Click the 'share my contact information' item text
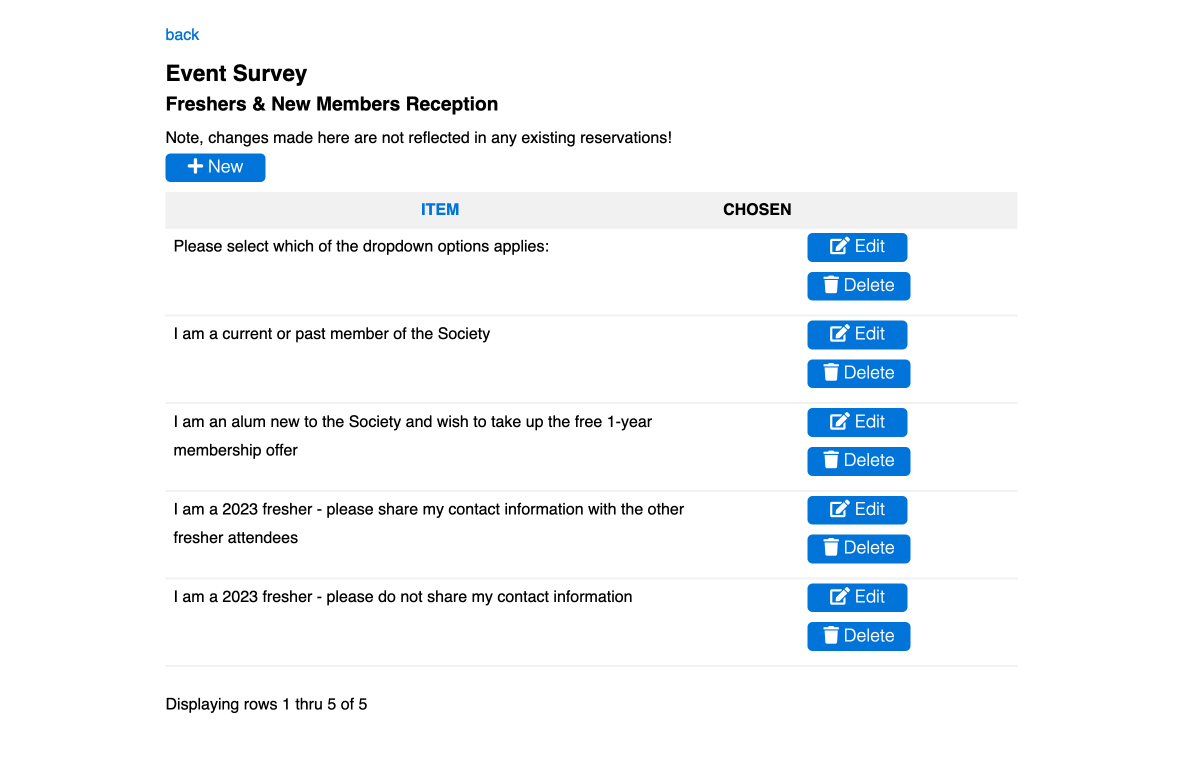Screen dimensions: 1183x763 tap(429, 523)
